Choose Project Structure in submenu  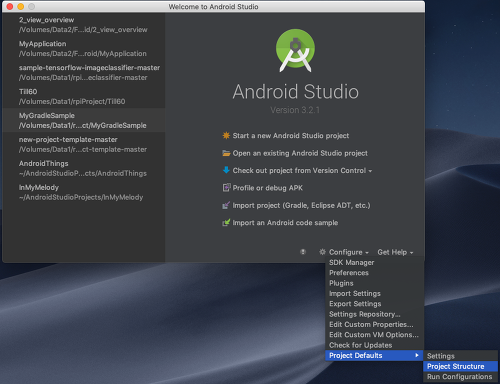[460, 366]
